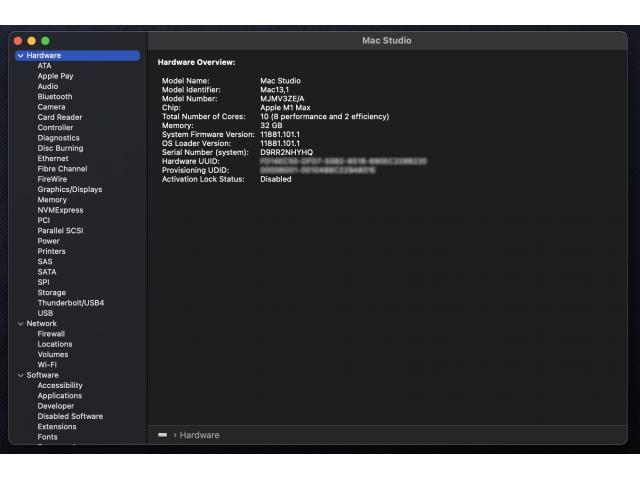The image size is (640, 480).
Task: Select Controller in the sidebar
Action: point(55,127)
